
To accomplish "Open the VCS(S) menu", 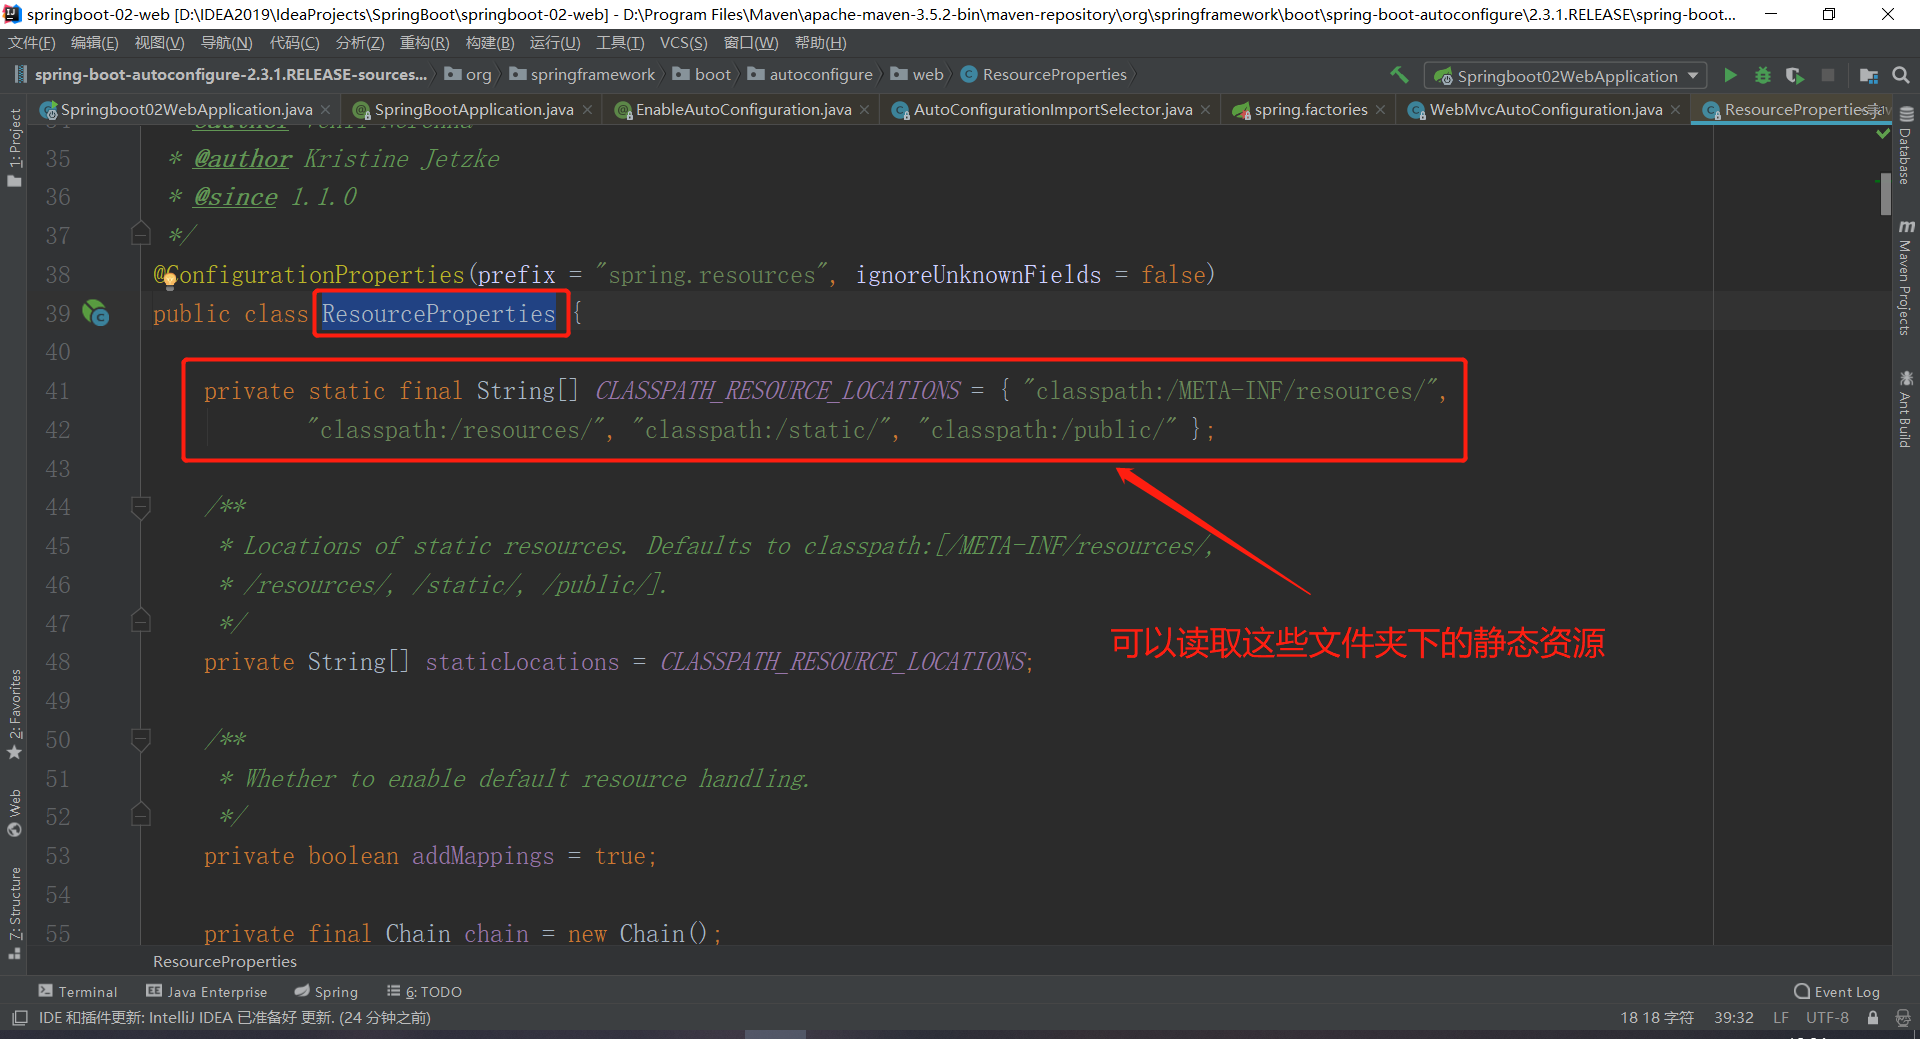I will 683,43.
